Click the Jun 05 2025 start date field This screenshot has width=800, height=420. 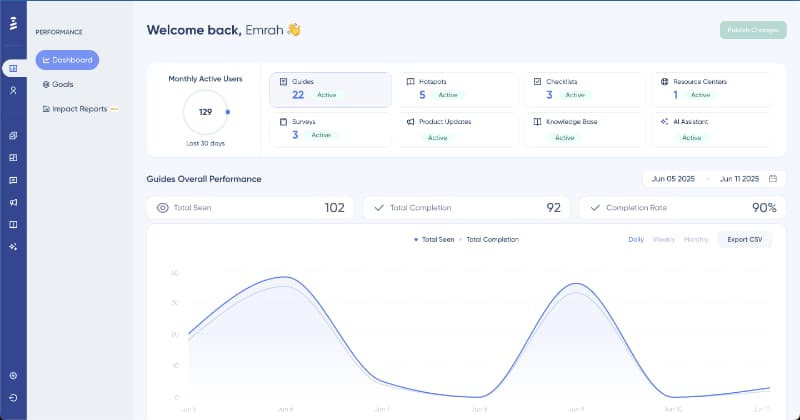tap(673, 179)
